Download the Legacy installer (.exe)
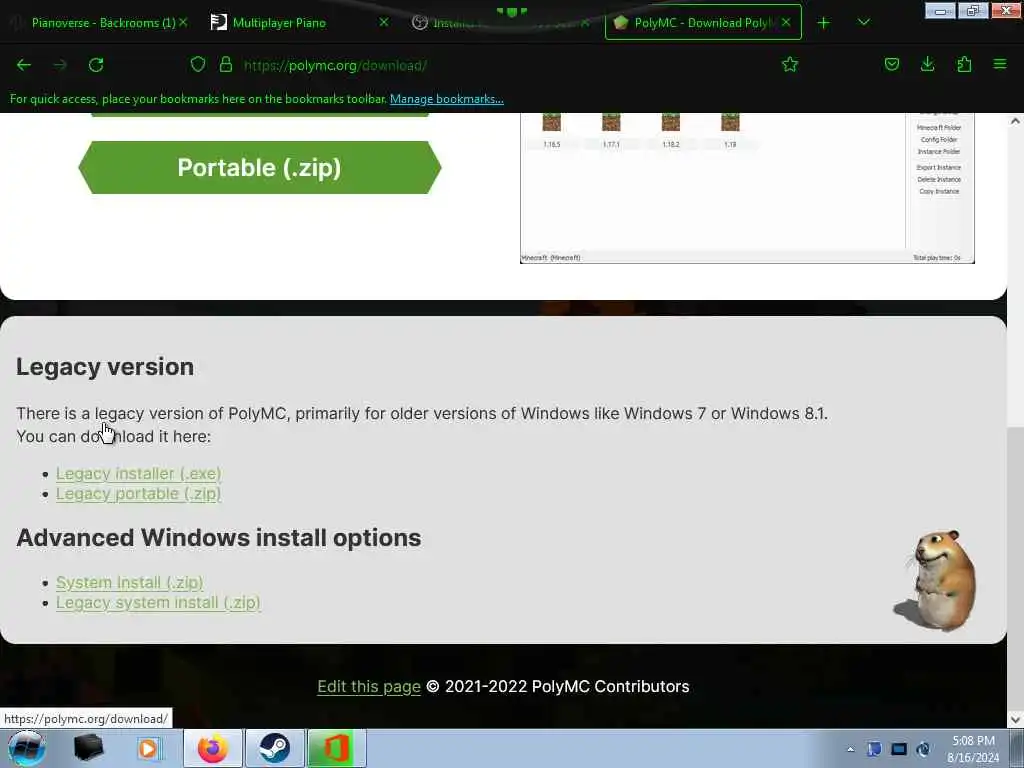 tap(138, 473)
